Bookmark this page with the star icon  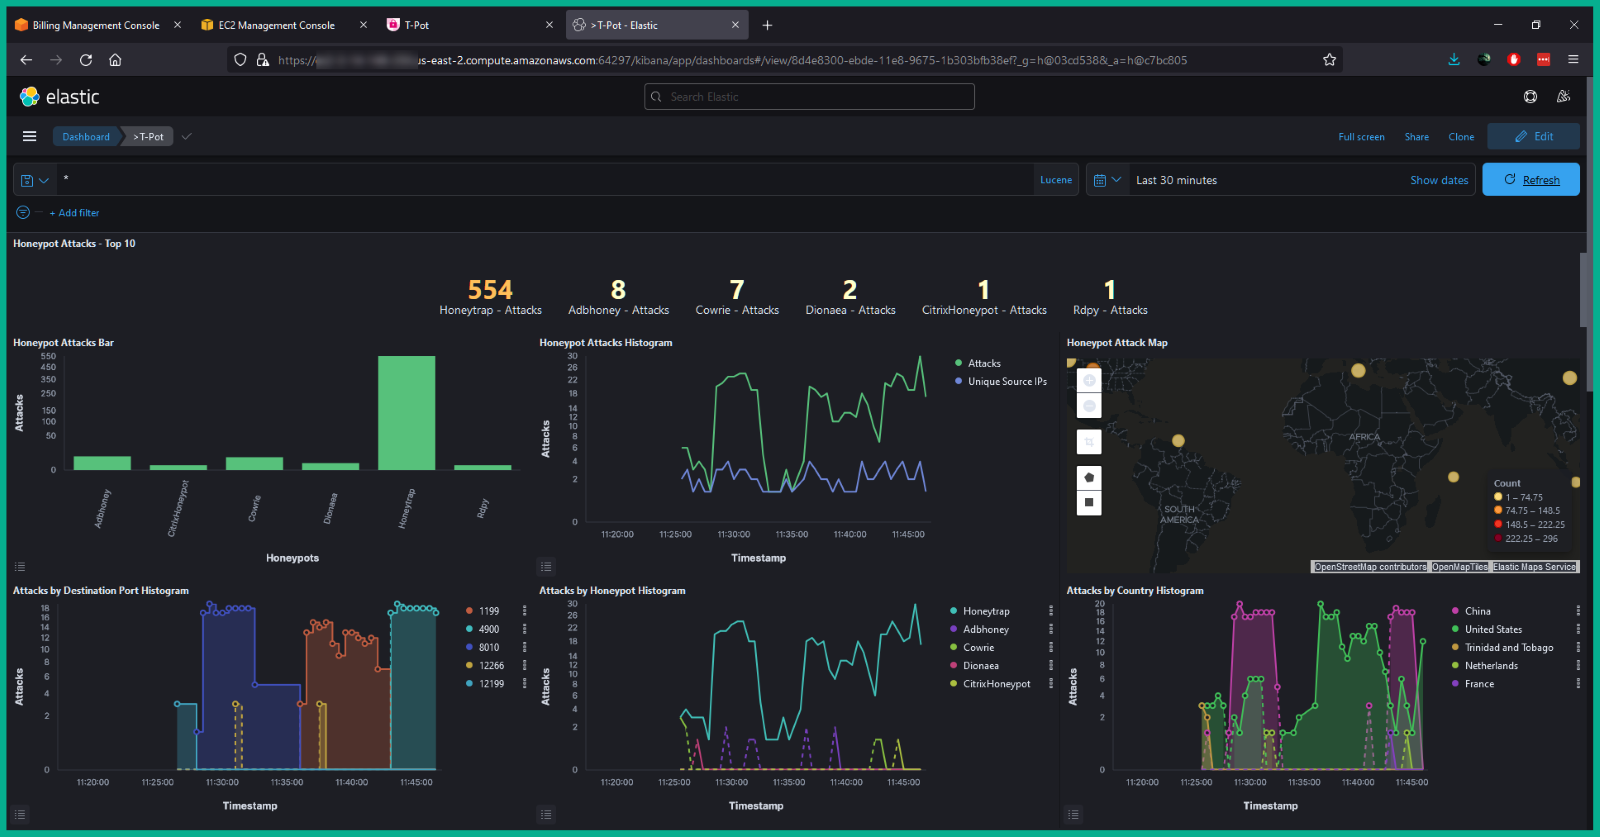1329,60
